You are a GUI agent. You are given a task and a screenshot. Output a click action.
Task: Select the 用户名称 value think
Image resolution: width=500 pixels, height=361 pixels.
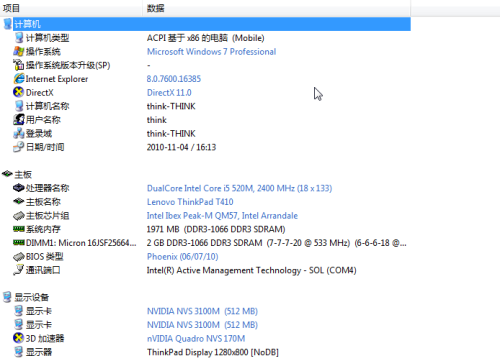point(157,120)
